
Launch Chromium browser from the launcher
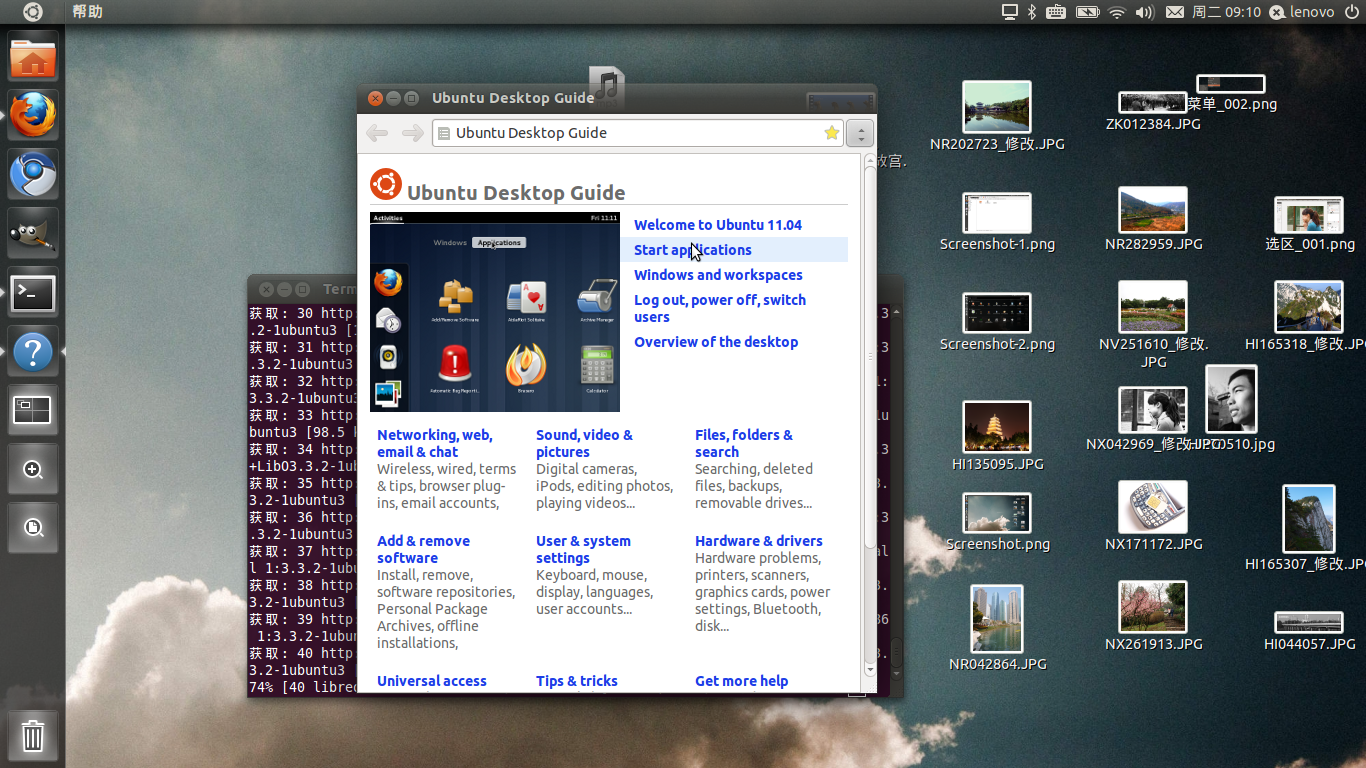(33, 175)
